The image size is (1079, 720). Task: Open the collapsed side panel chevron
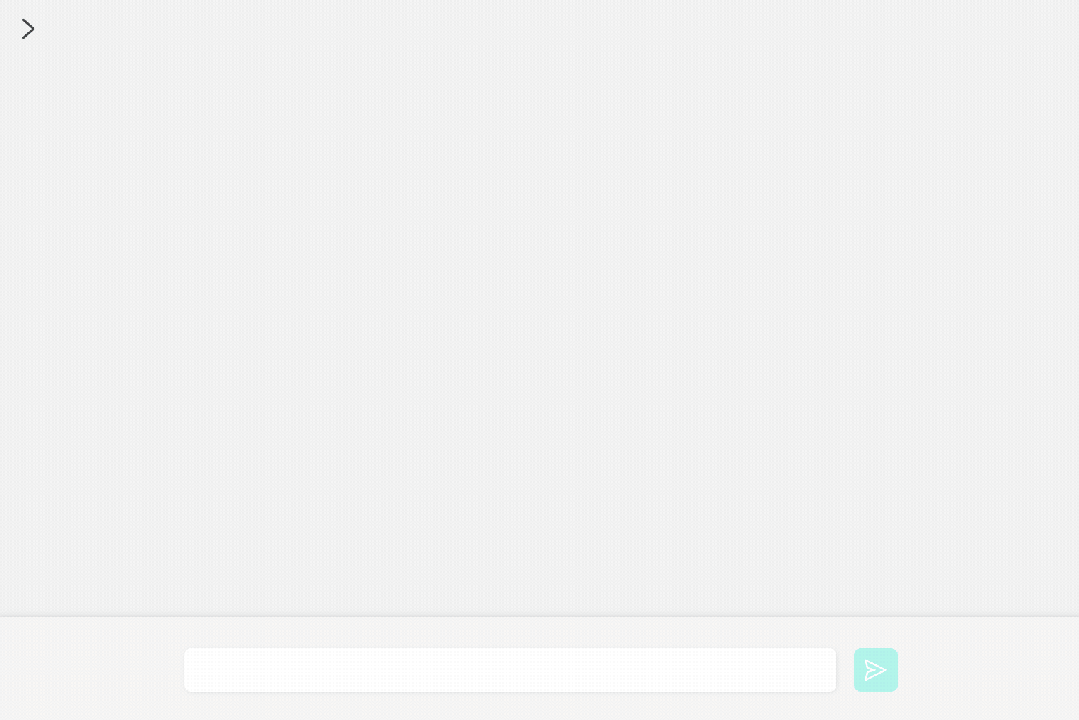click(x=28, y=29)
